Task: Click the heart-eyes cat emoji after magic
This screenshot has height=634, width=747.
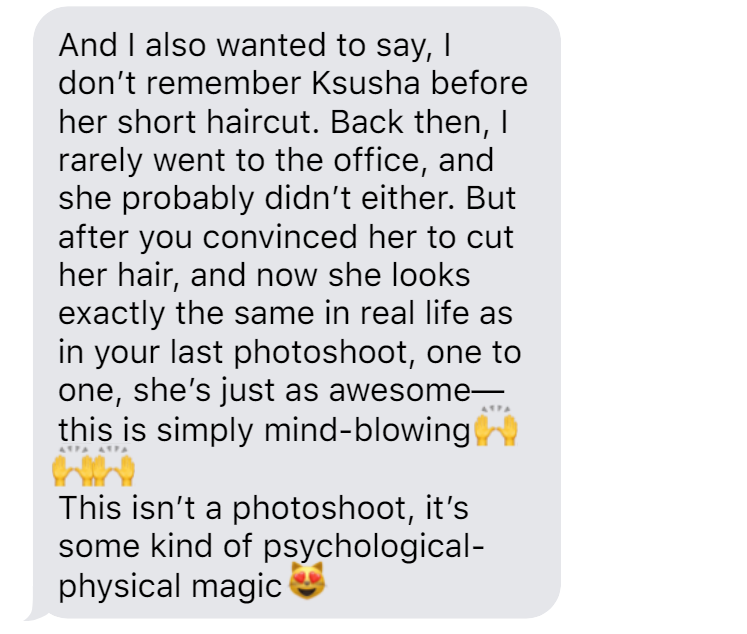Action: point(308,580)
